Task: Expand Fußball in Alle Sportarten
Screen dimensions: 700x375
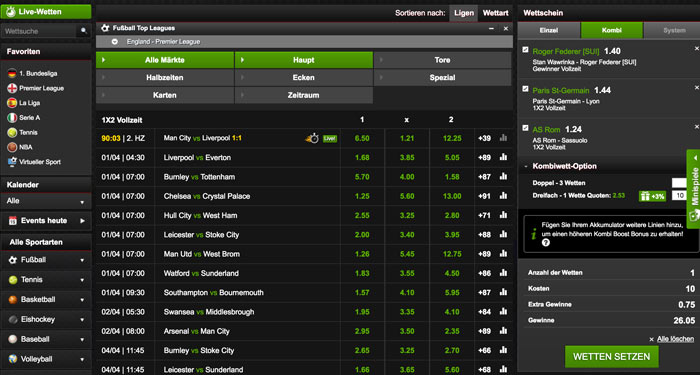Action: click(82, 260)
